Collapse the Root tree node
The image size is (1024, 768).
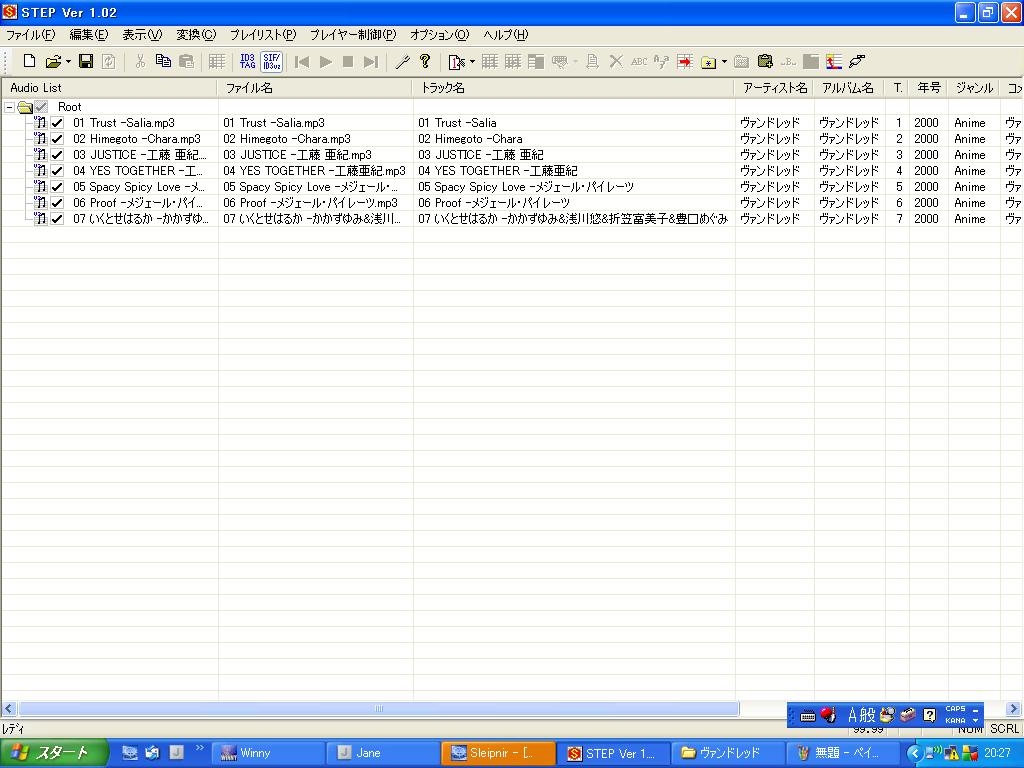tap(10, 107)
